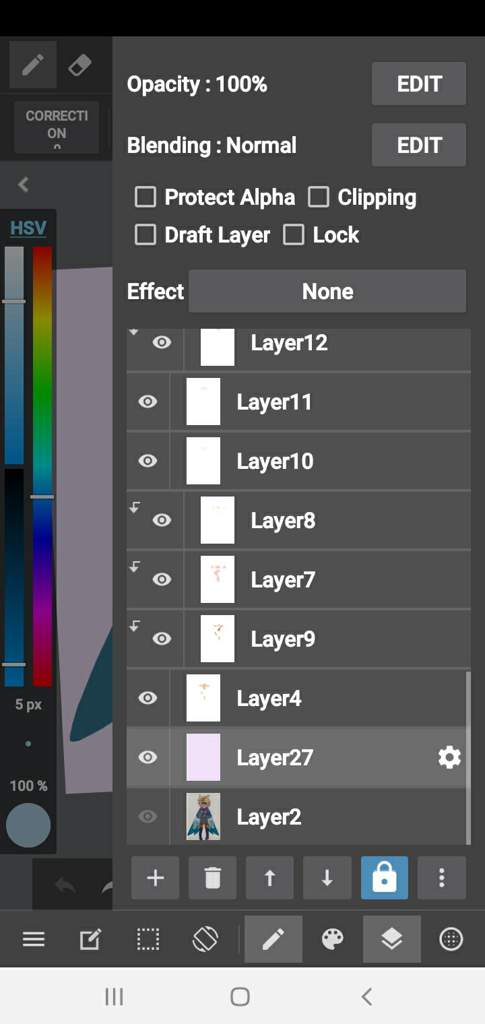Open Layer27 settings gear
This screenshot has height=1024, width=485.
(449, 758)
